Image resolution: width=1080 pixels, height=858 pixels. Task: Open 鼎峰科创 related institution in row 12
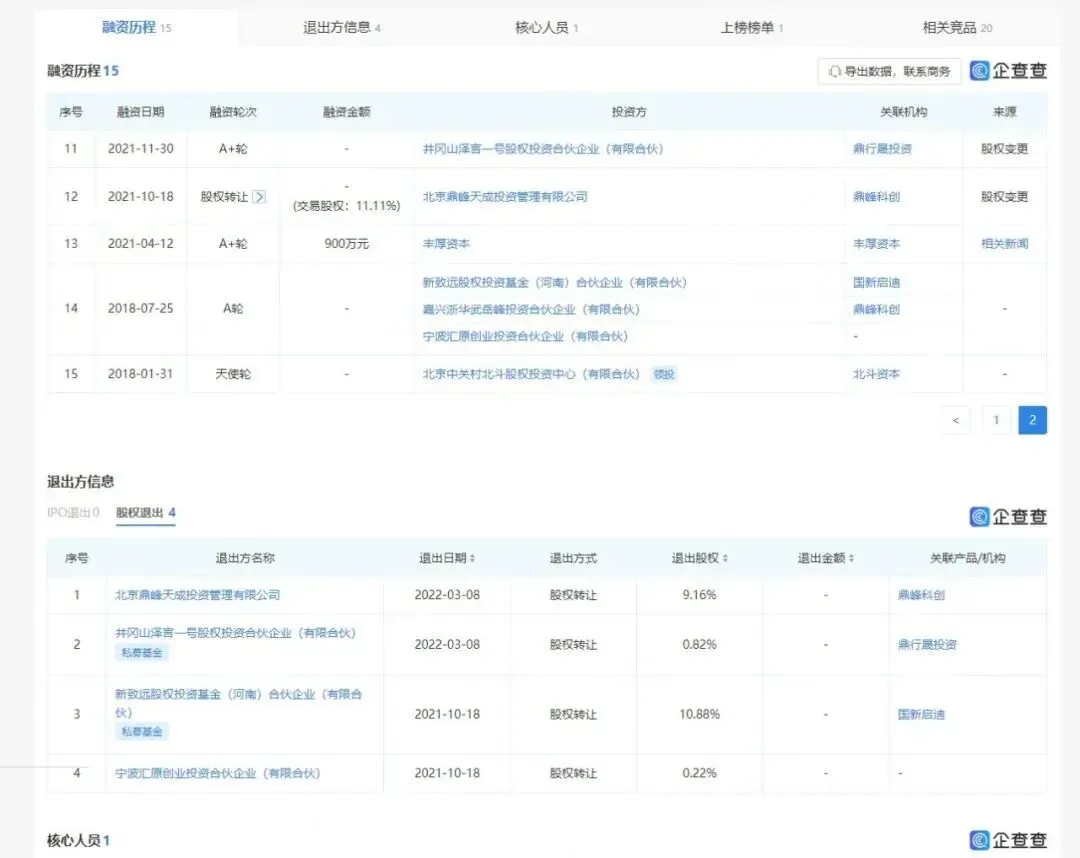coord(876,197)
